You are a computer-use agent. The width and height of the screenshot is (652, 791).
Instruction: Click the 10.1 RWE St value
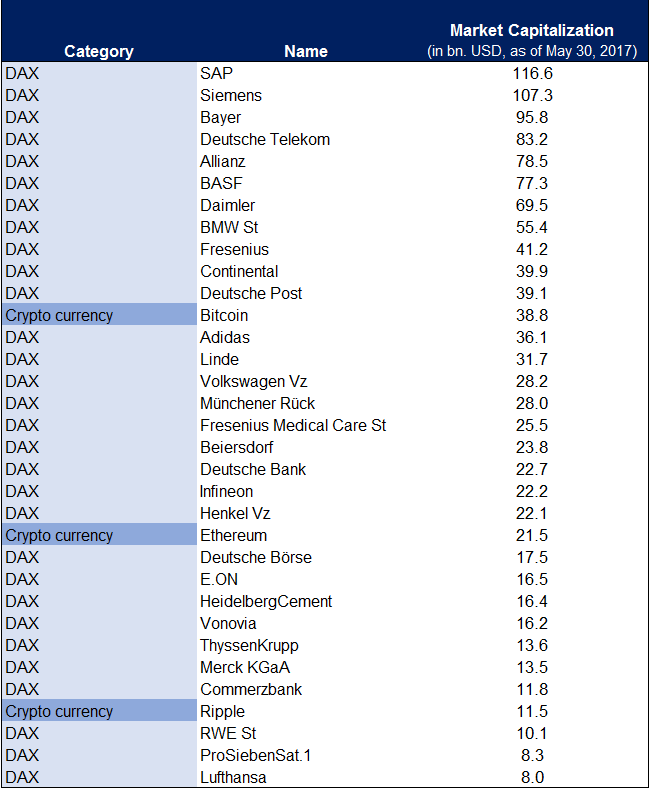532,734
